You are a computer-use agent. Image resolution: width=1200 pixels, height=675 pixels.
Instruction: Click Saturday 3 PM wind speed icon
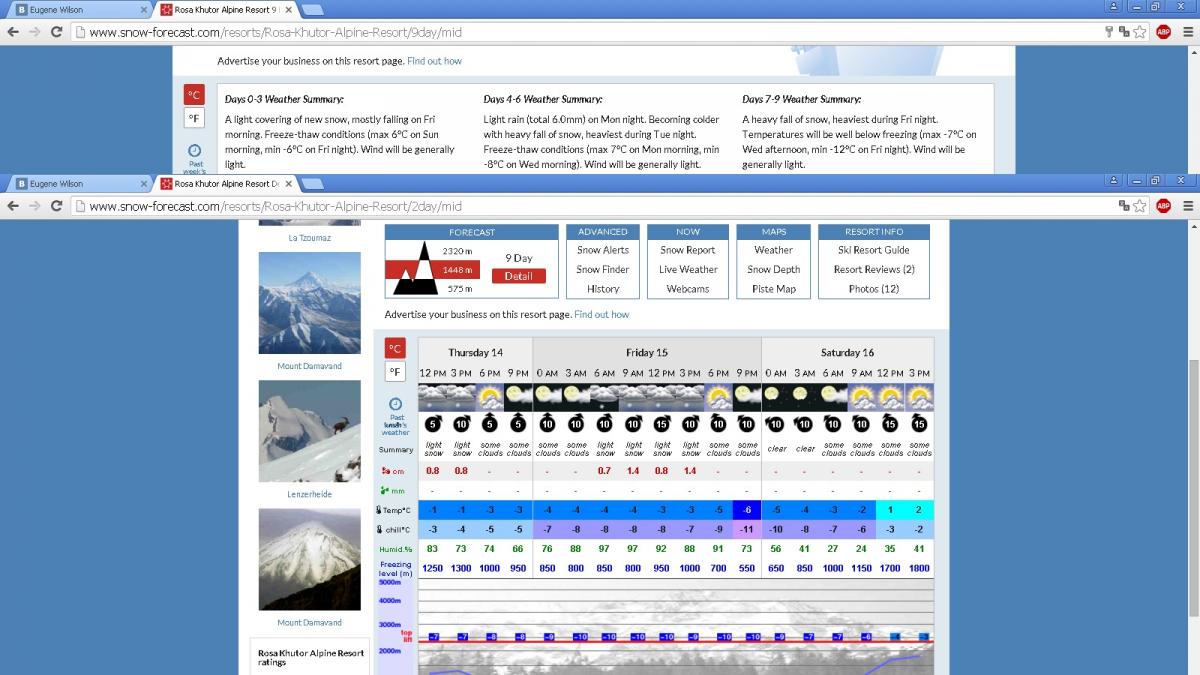[919, 424]
